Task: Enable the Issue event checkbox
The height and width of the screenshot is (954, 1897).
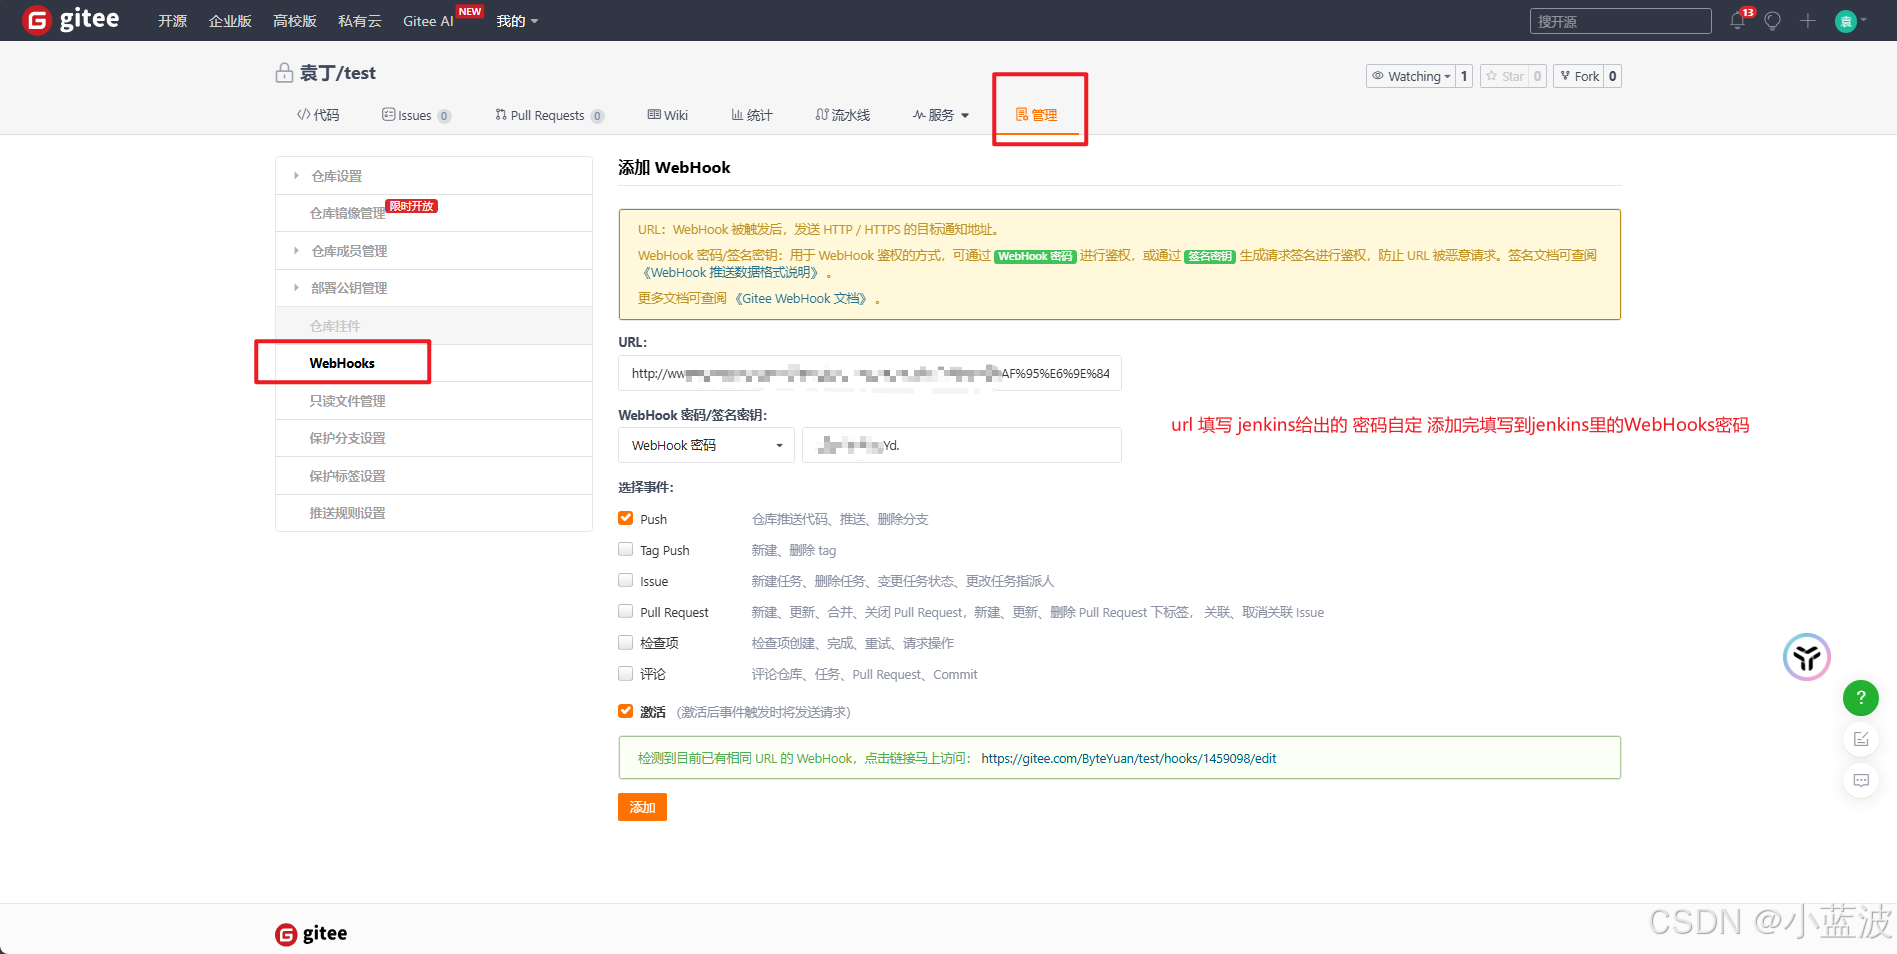Action: 626,580
